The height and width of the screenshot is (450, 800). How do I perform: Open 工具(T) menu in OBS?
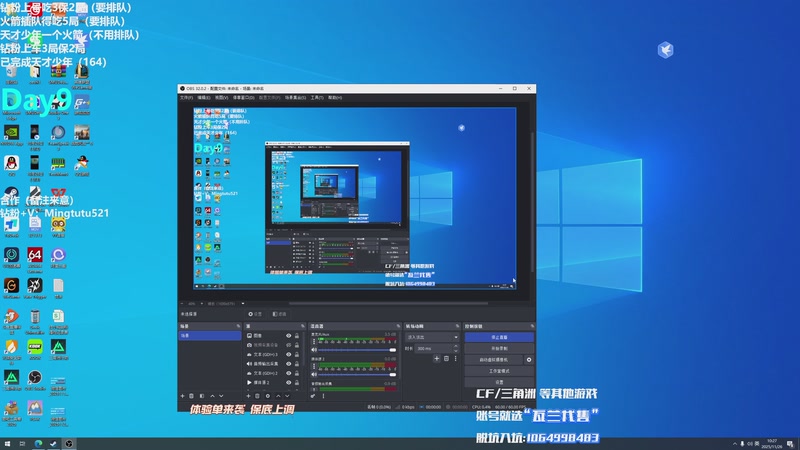[317, 97]
